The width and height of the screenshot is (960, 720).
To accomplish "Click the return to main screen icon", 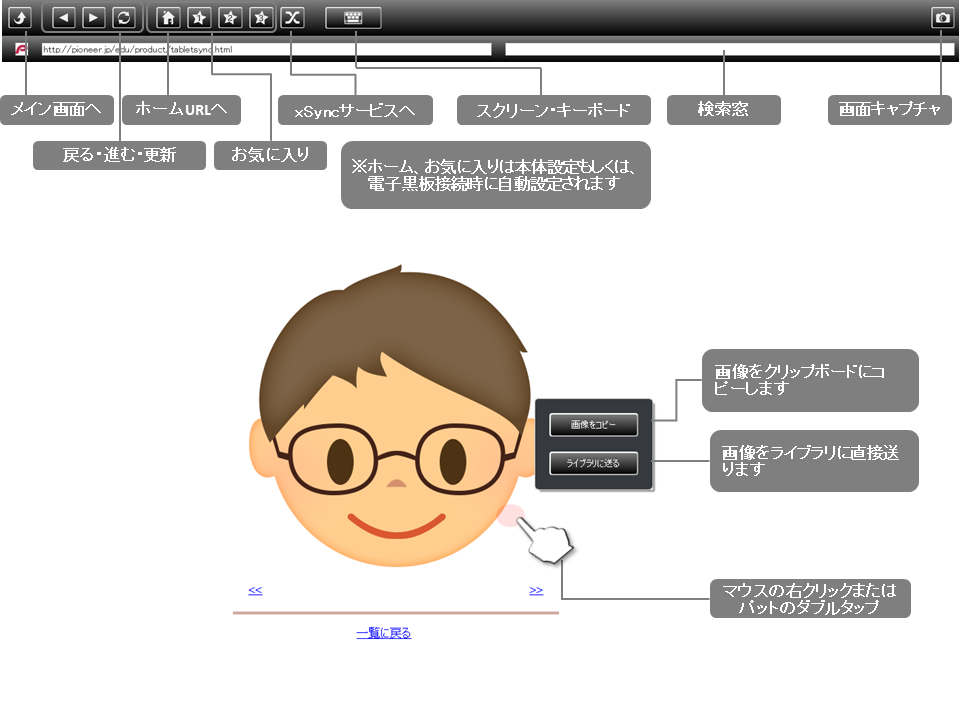I will tap(20, 18).
